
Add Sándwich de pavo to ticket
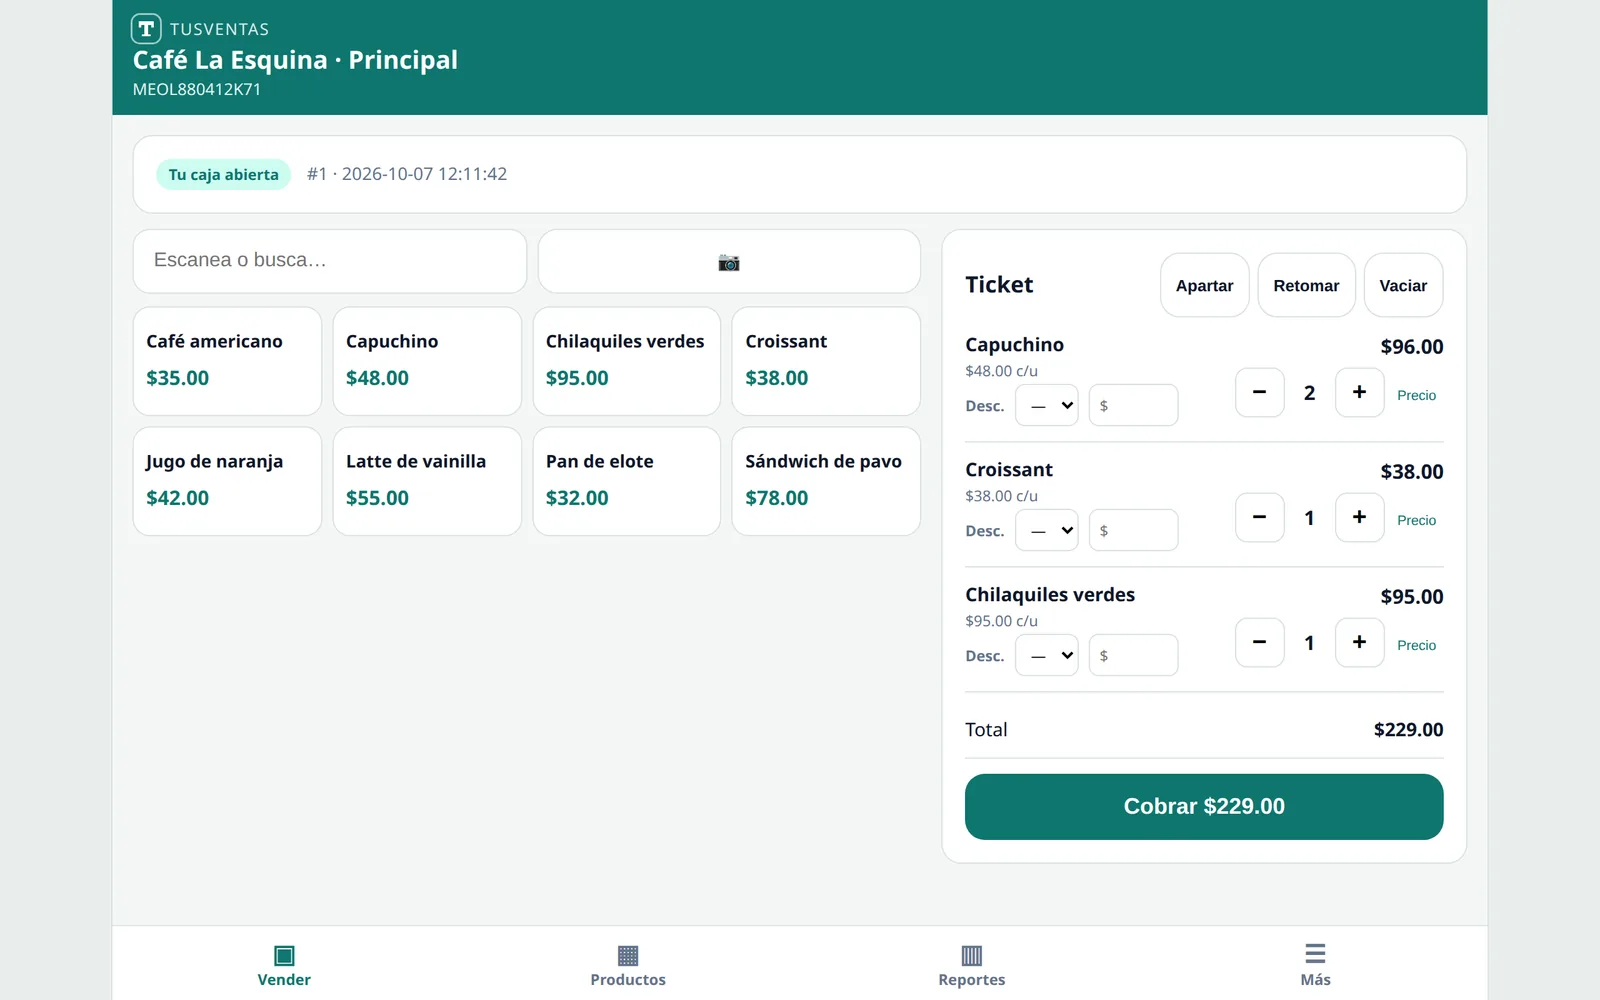pyautogui.click(x=826, y=481)
